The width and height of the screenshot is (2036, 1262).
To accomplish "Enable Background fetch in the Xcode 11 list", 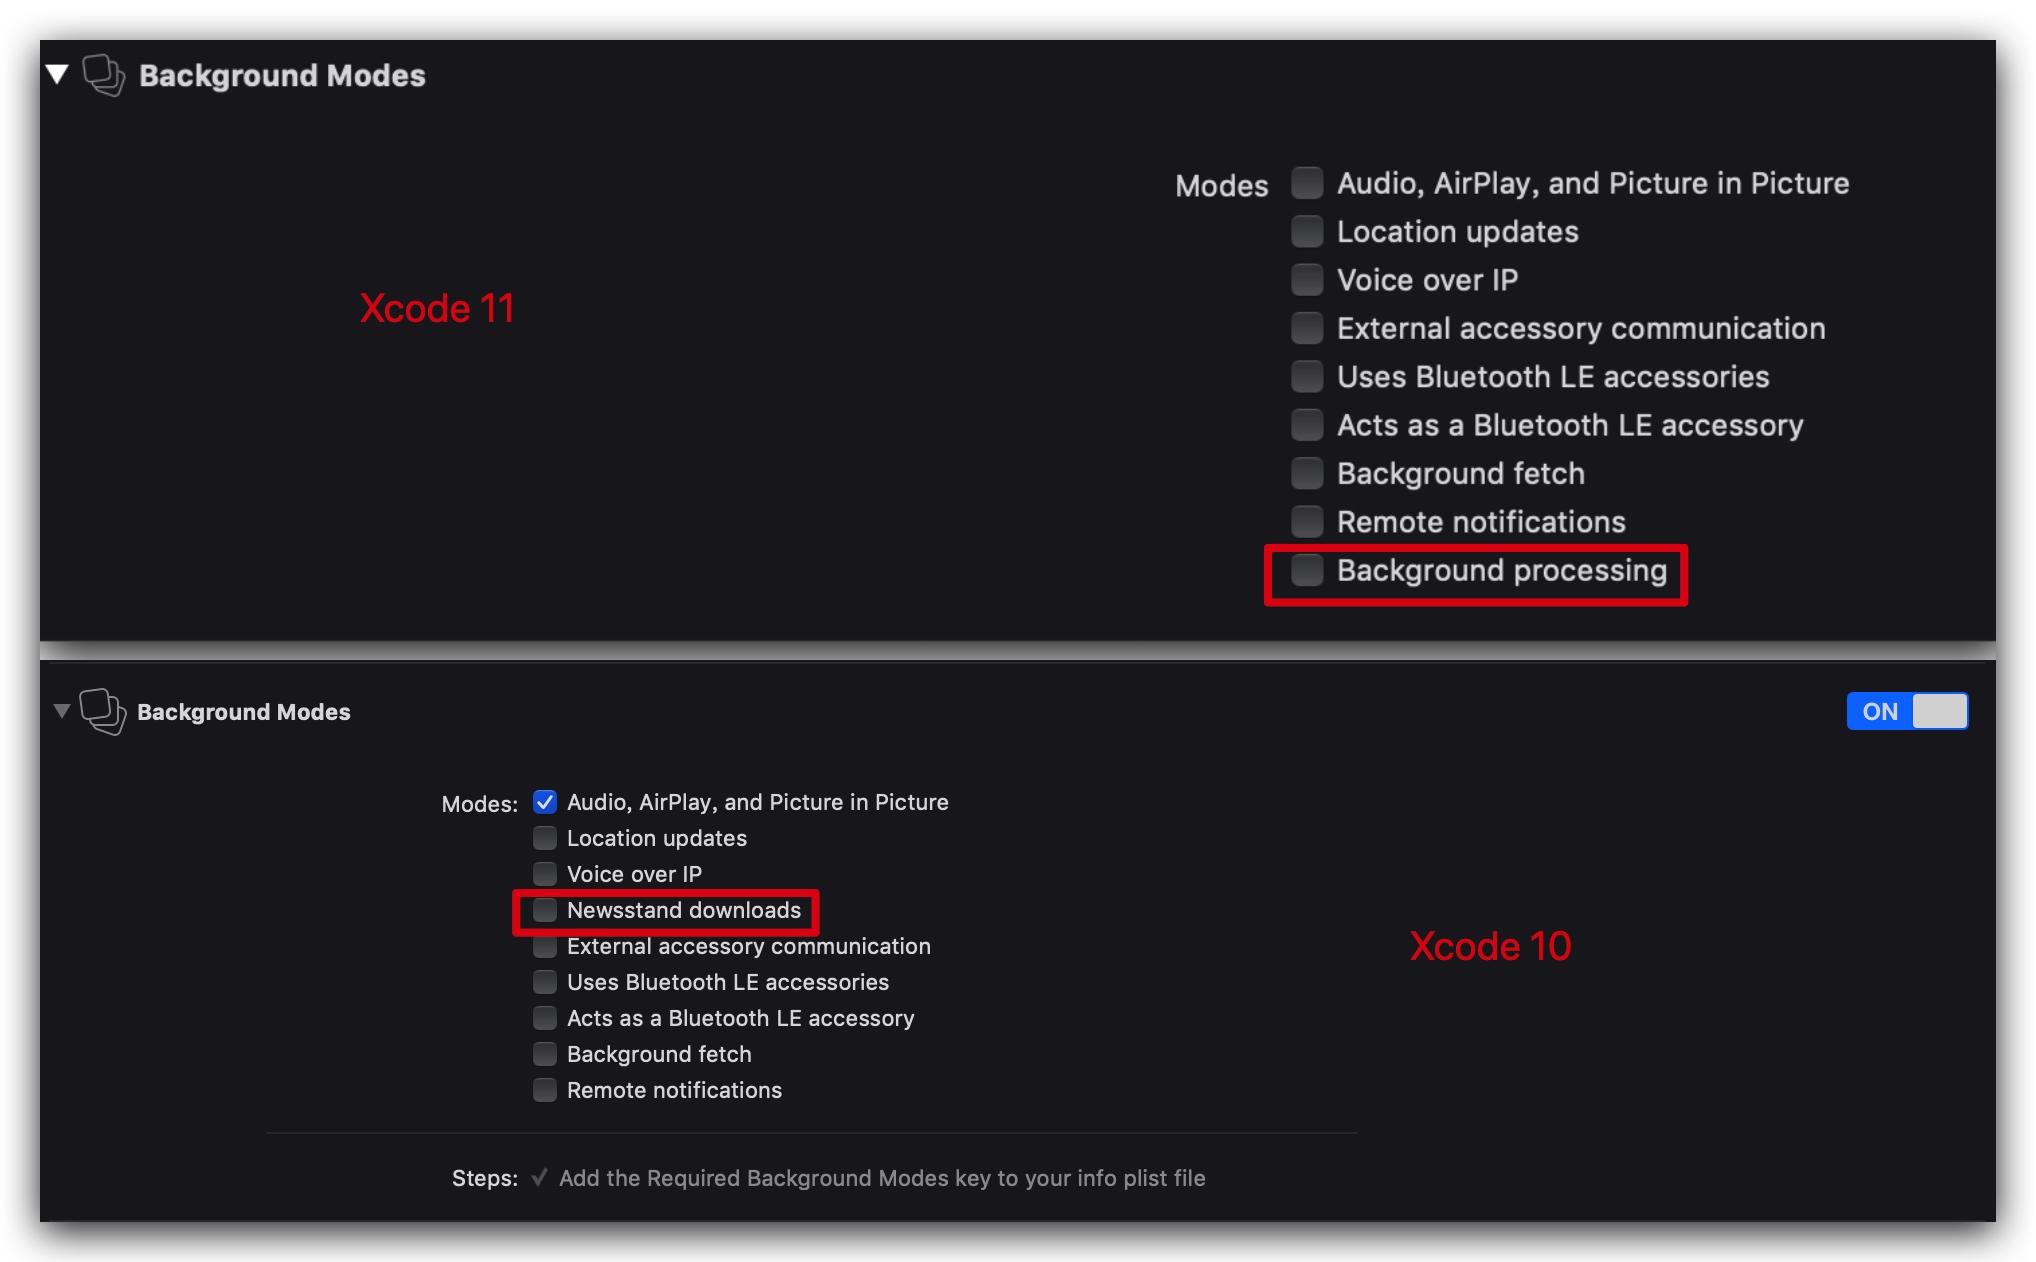I will [x=1306, y=473].
